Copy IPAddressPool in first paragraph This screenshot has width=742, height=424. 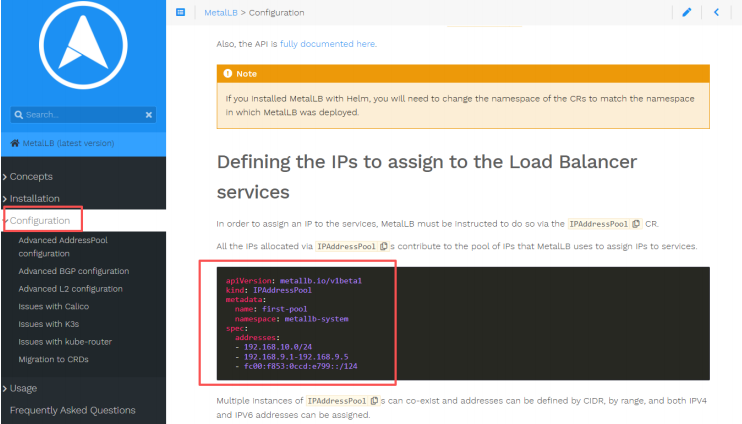pos(636,224)
